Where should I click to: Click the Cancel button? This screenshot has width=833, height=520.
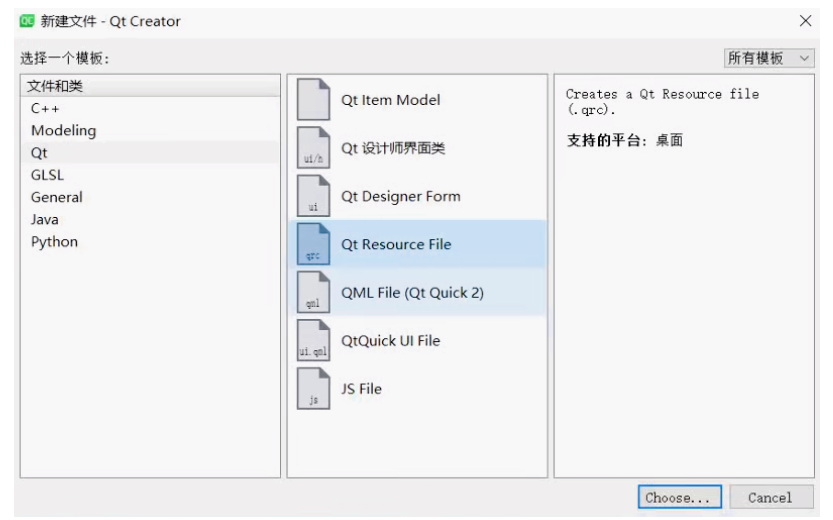(x=771, y=497)
